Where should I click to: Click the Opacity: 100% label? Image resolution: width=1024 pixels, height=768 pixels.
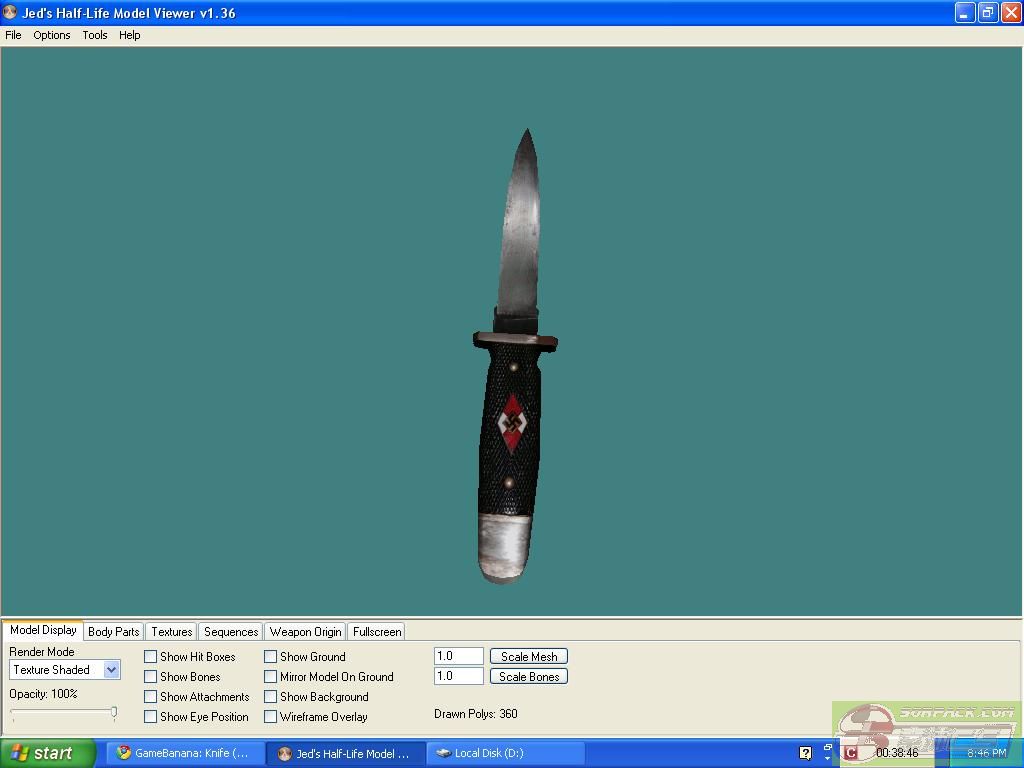43,694
